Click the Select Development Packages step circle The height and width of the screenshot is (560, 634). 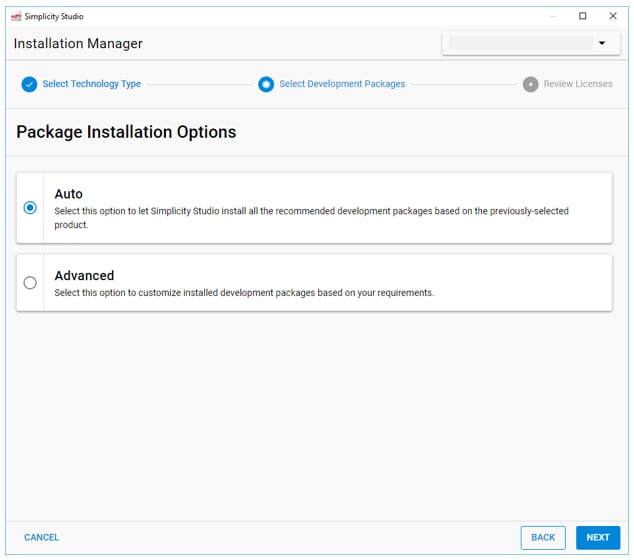(265, 84)
